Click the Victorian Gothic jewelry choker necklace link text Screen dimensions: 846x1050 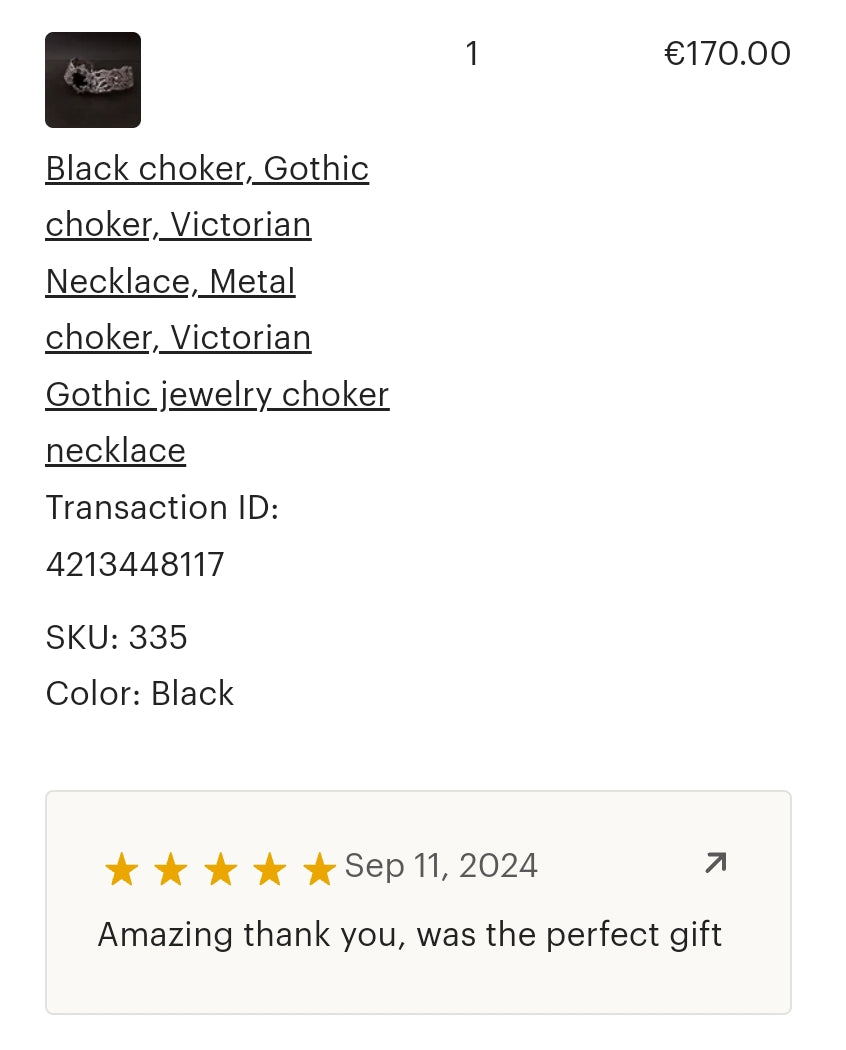tap(217, 395)
